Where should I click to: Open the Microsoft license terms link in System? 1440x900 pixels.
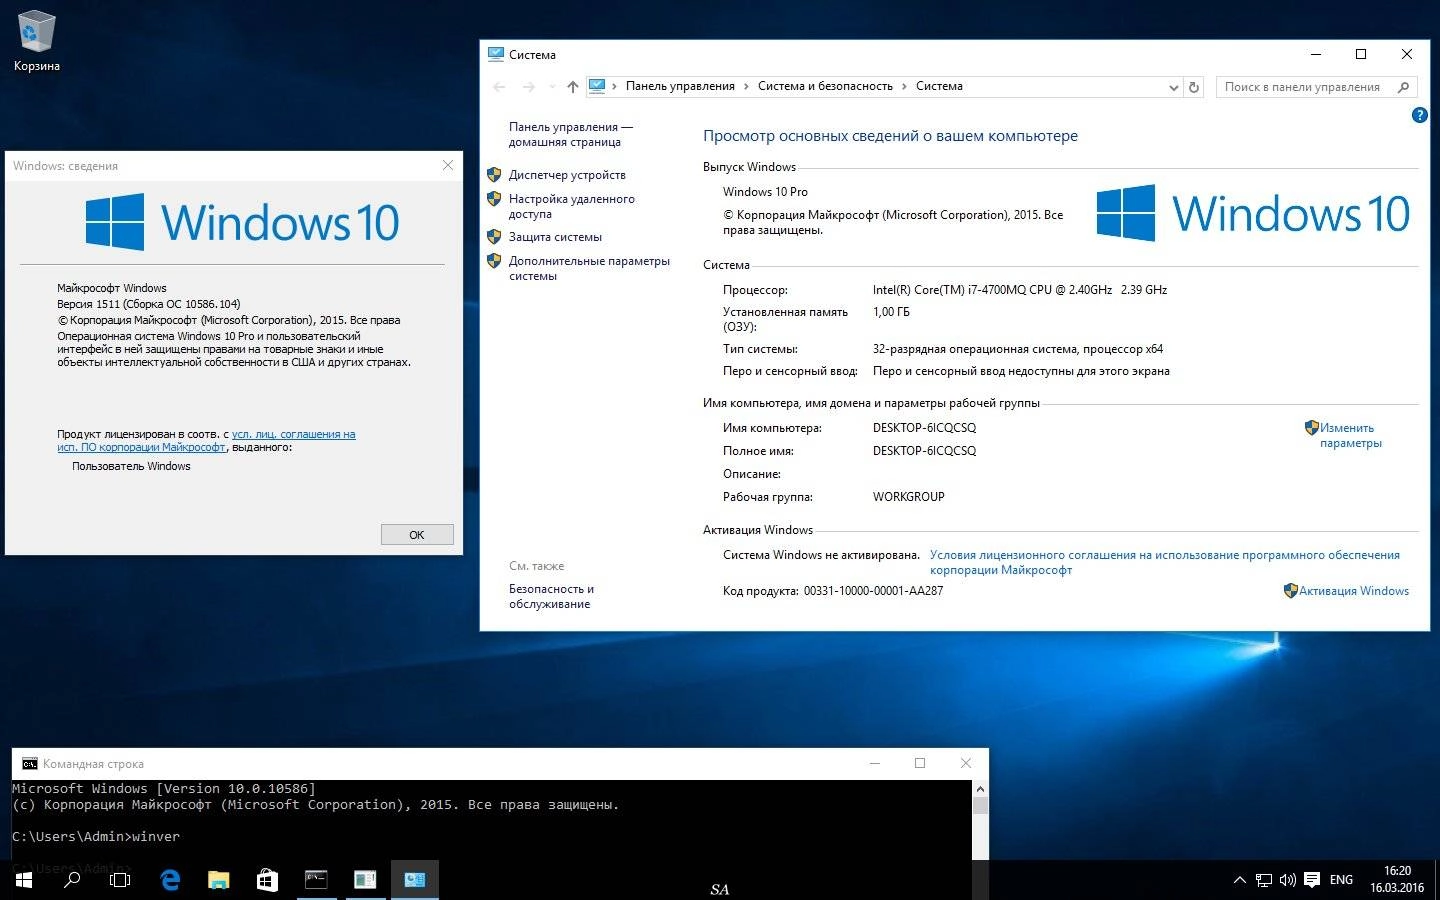point(1164,562)
